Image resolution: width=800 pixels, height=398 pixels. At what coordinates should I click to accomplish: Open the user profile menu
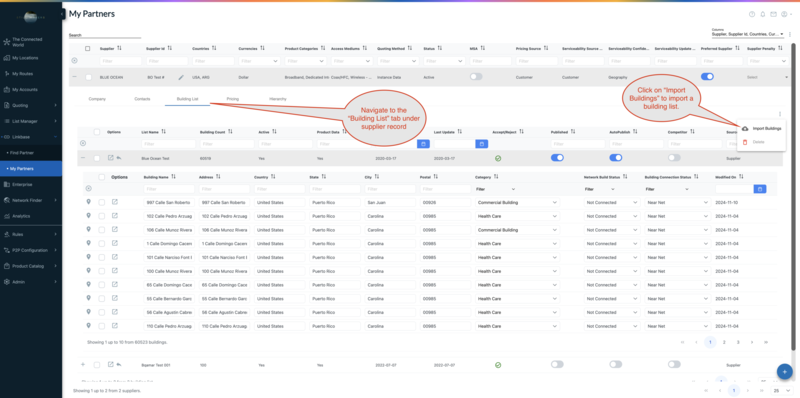coord(785,14)
